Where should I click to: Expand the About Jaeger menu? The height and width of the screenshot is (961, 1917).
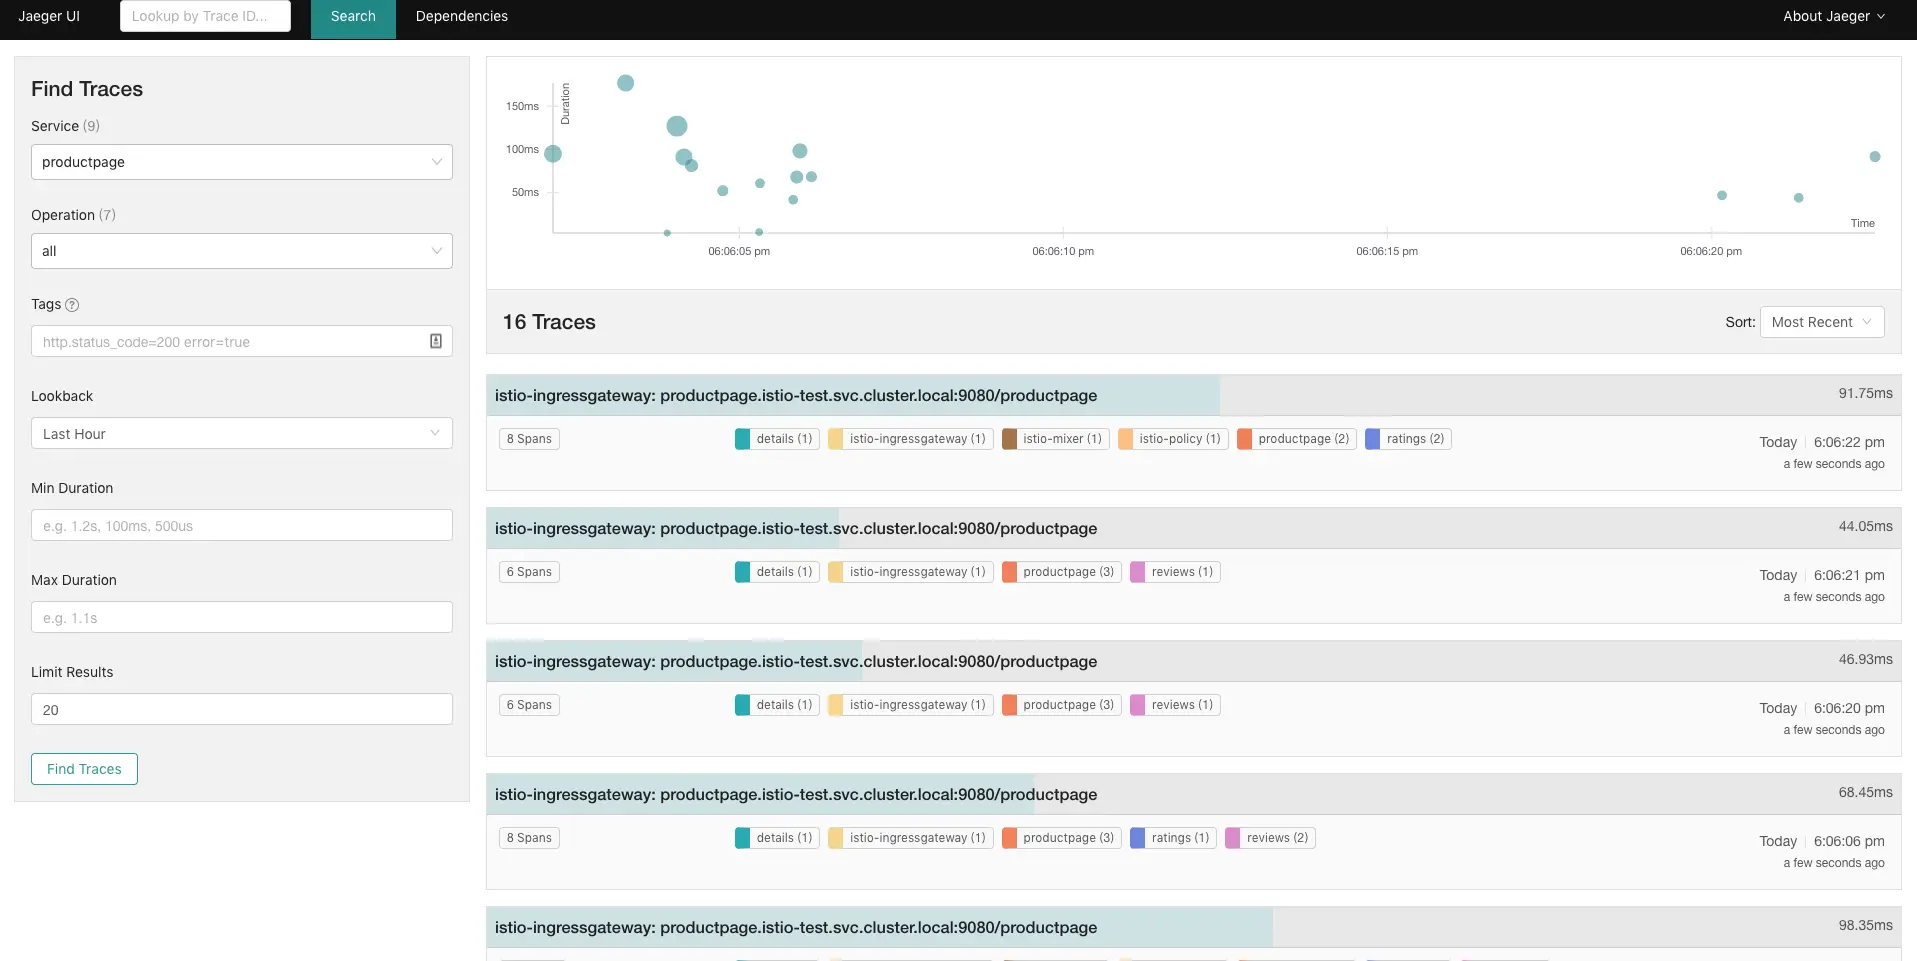tap(1834, 16)
